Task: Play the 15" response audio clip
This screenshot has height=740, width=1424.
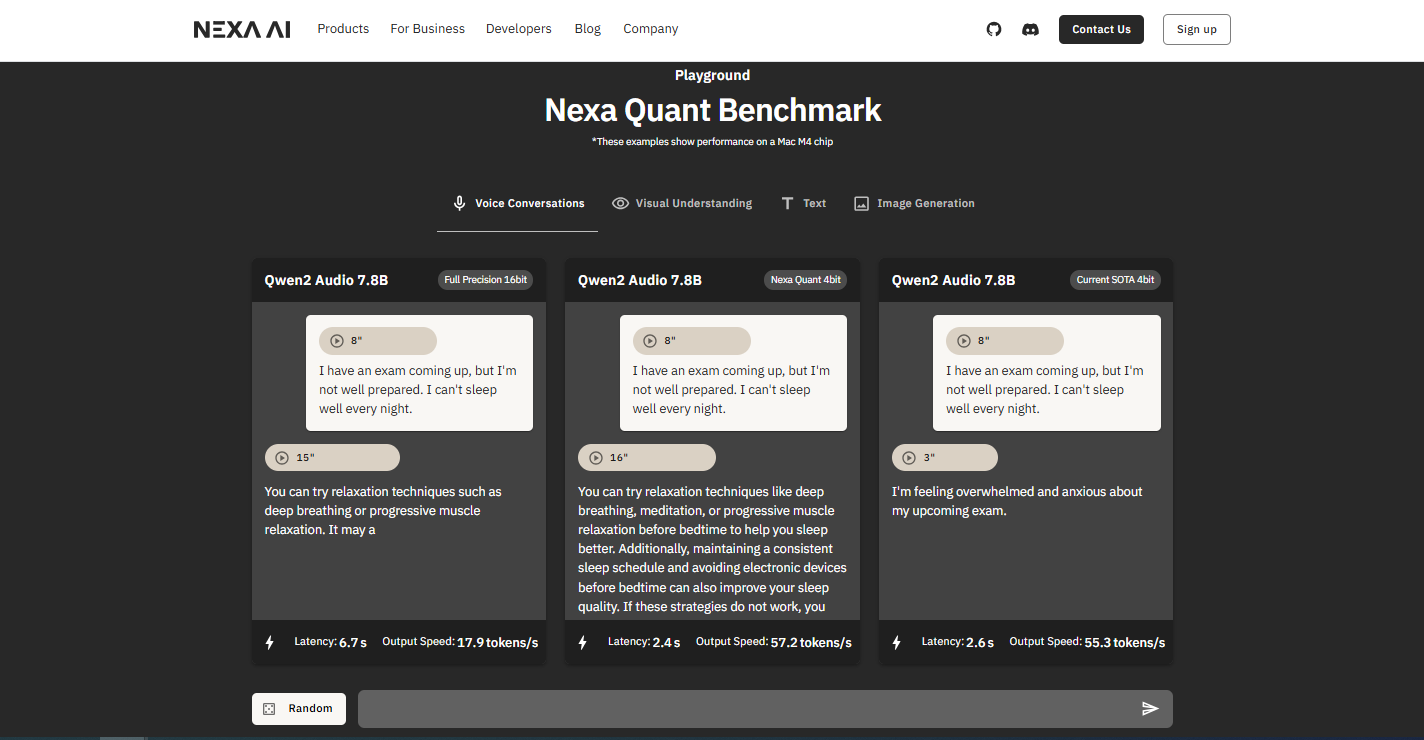Action: [x=283, y=458]
